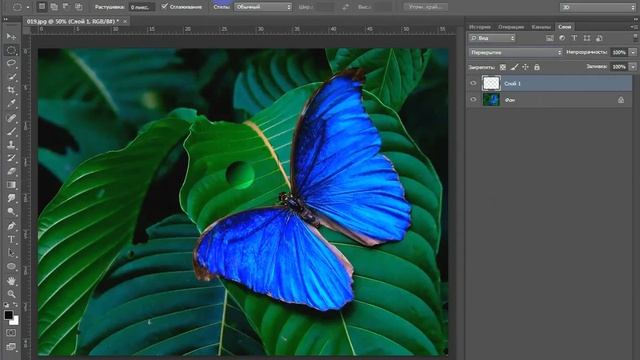The height and width of the screenshot is (360, 640).
Task: Select the Elliptical Marquee tool in toolbar
Action: coord(11,50)
